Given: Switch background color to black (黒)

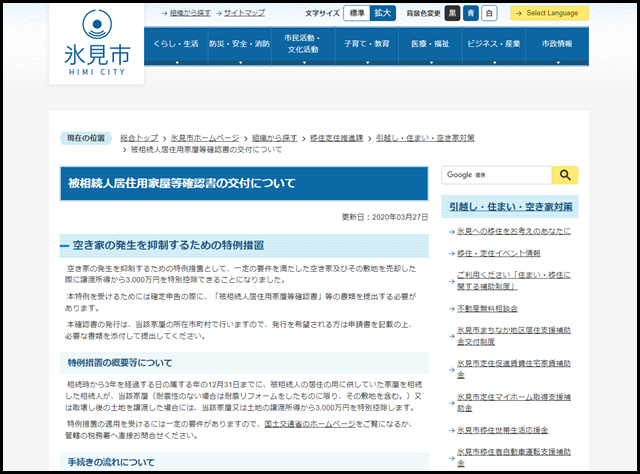Looking at the screenshot, I should point(453,13).
